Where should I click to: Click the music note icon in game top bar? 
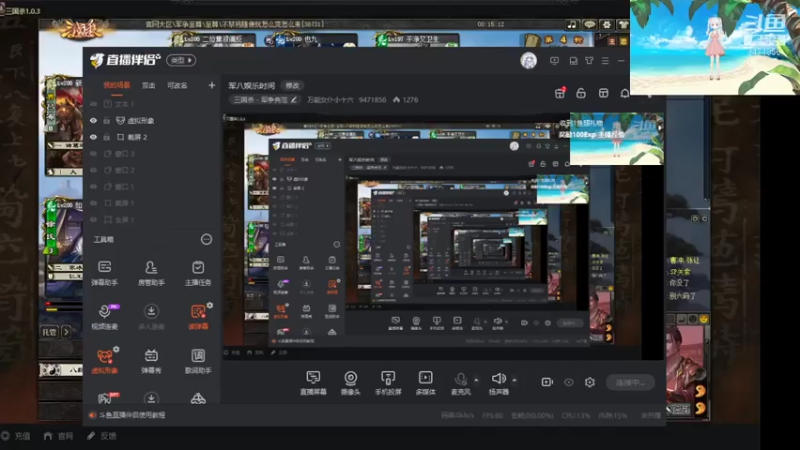point(572,24)
